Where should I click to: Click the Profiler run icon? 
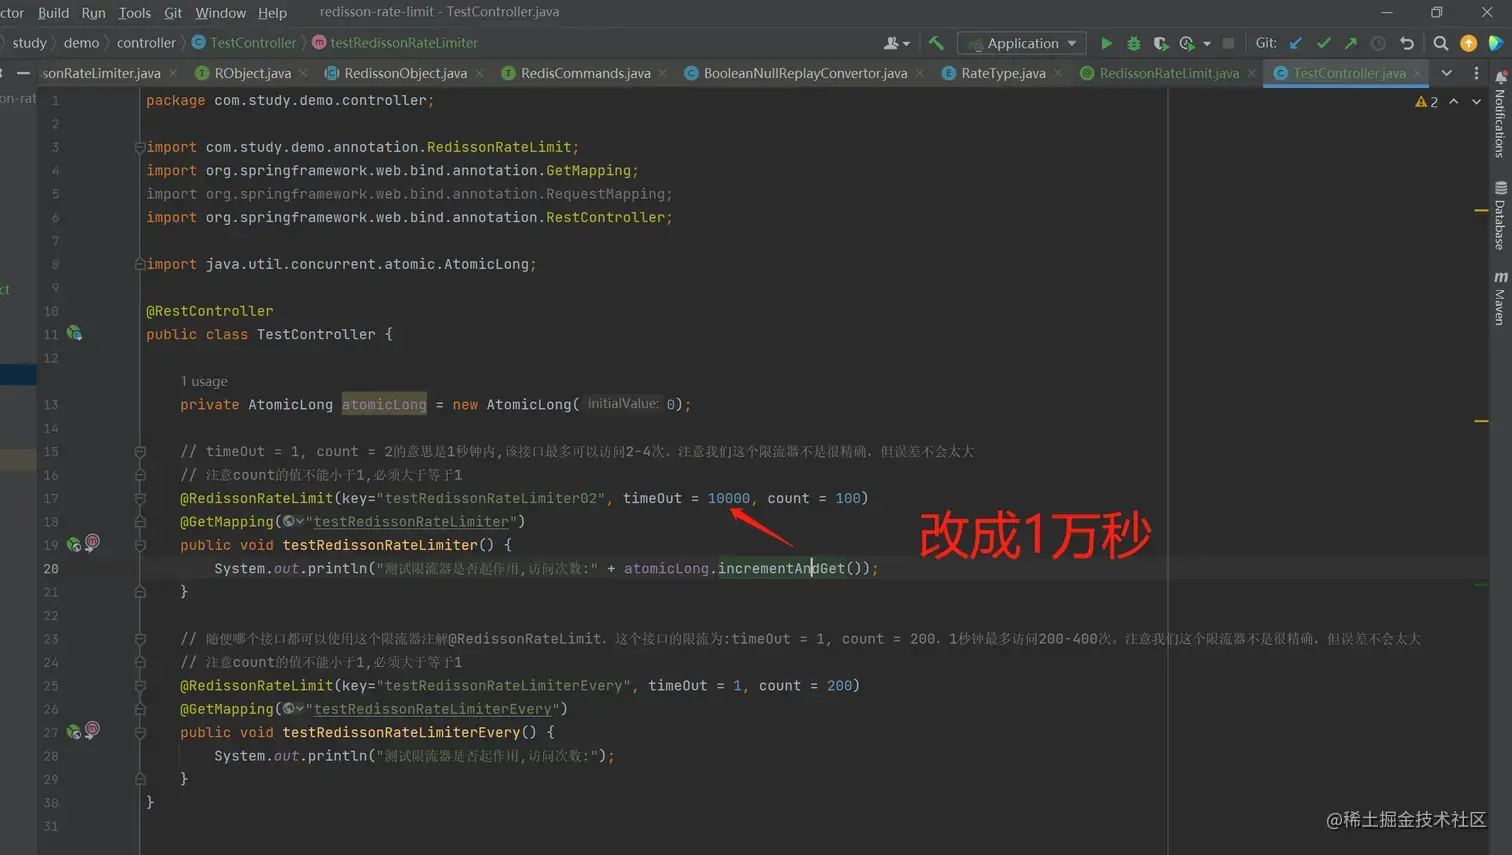[1187, 43]
